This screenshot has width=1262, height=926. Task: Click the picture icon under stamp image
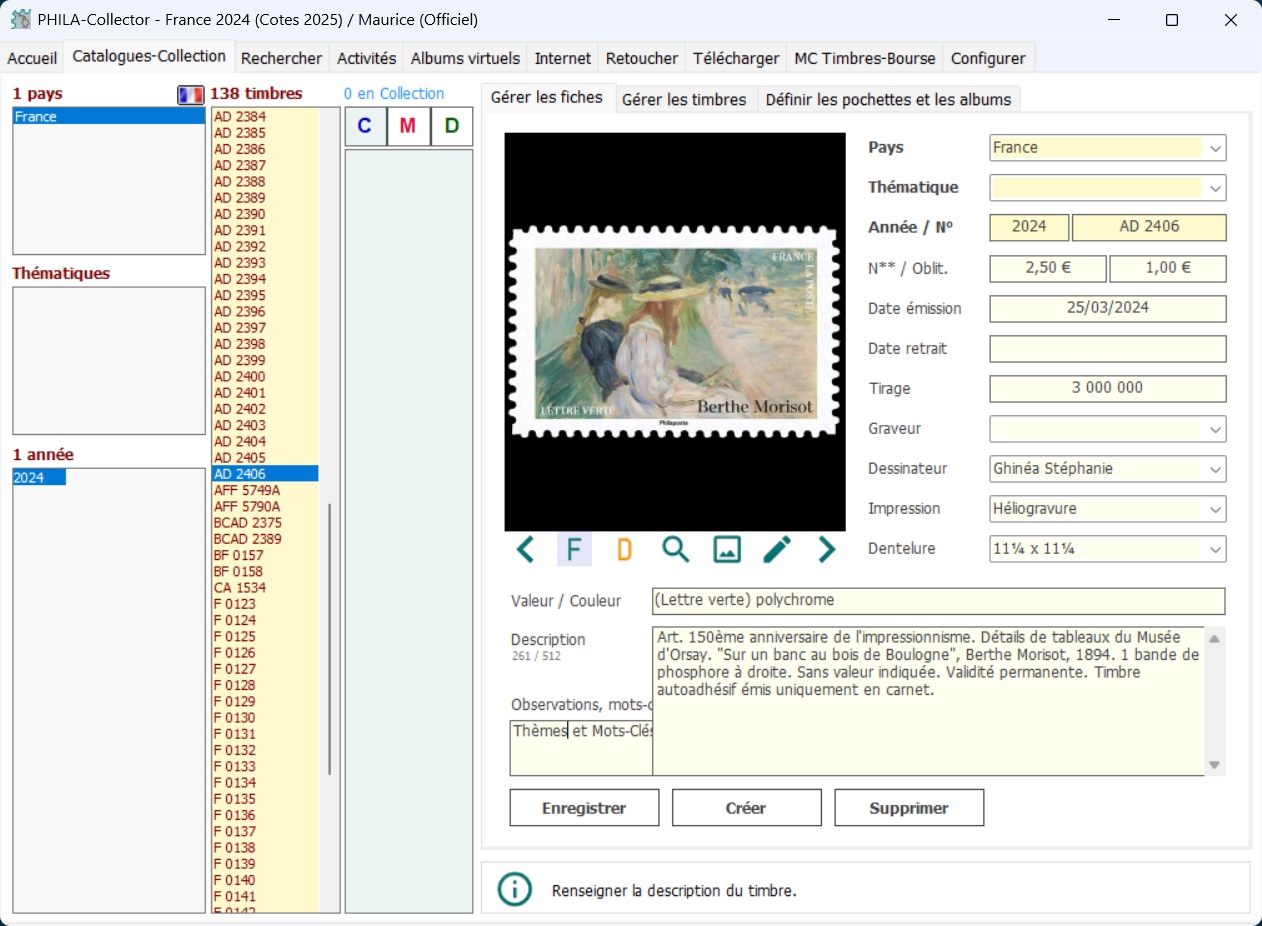click(x=727, y=549)
